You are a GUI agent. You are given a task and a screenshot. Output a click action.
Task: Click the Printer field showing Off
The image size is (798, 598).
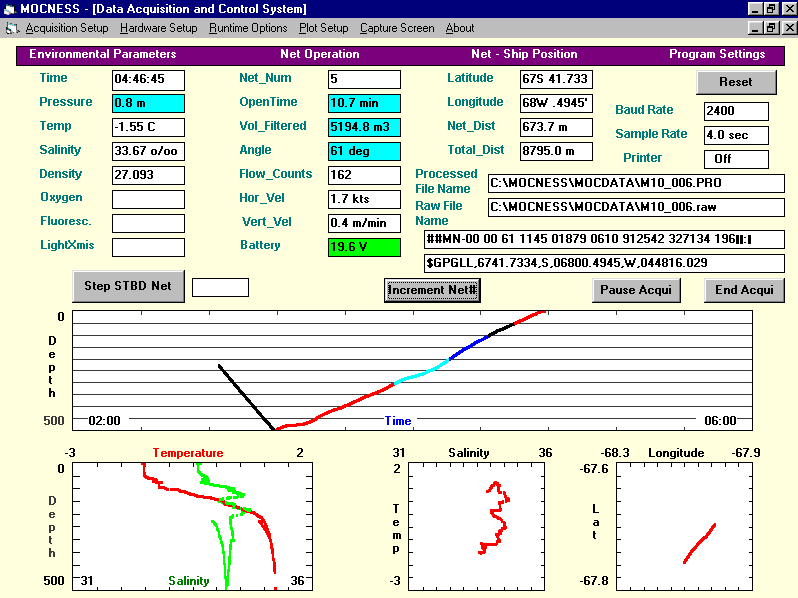[736, 159]
